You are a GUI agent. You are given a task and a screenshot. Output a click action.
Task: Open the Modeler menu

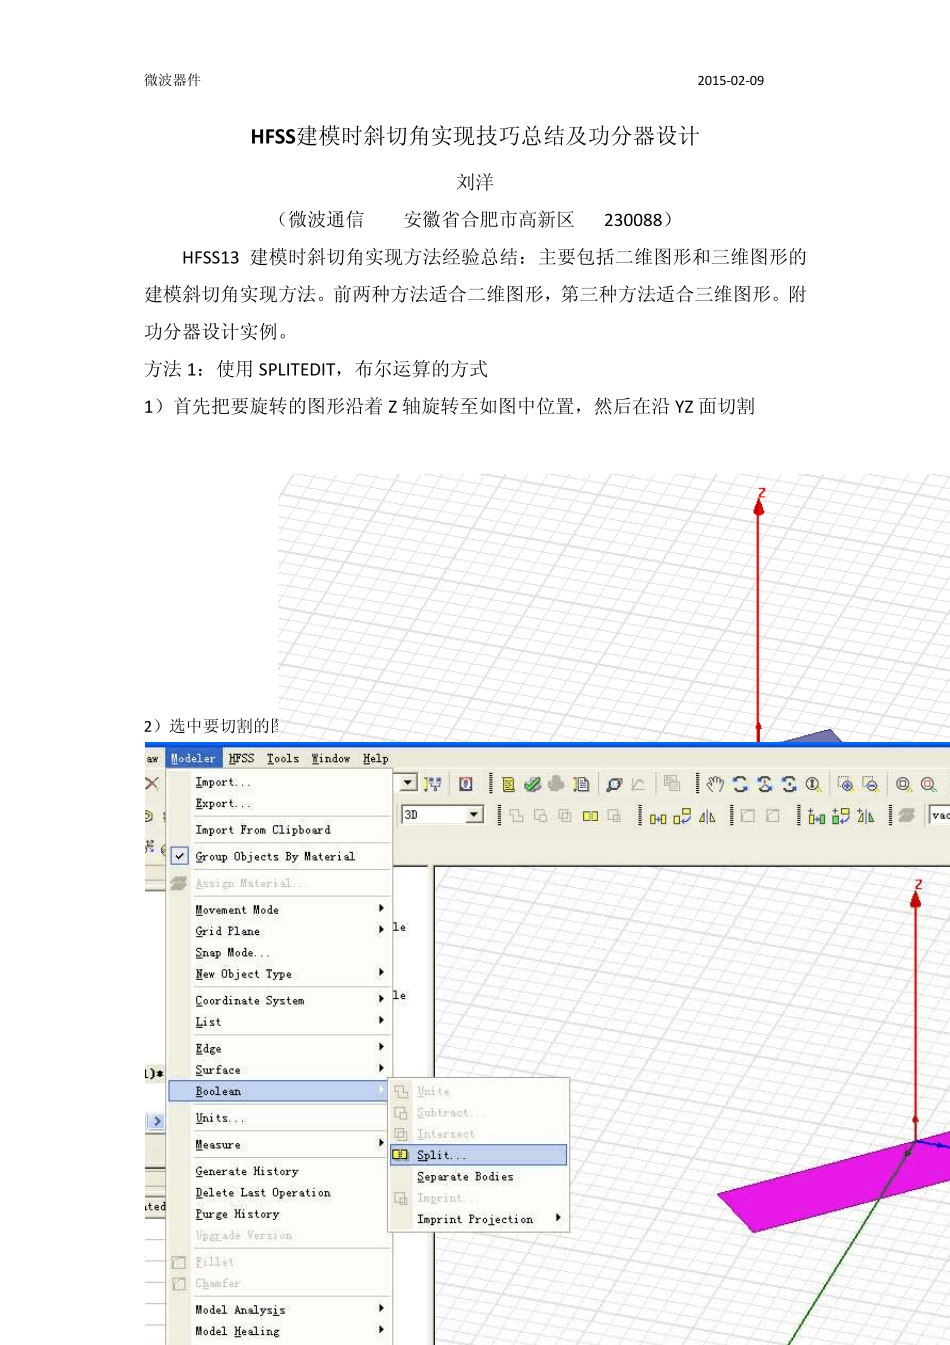click(x=193, y=759)
